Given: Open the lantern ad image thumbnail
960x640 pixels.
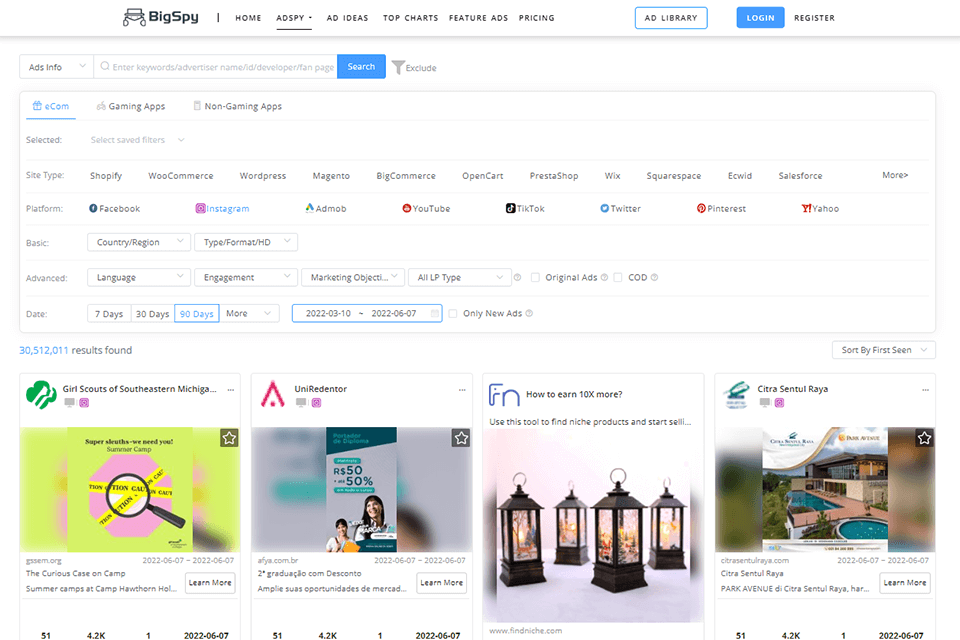Looking at the screenshot, I should (593, 525).
